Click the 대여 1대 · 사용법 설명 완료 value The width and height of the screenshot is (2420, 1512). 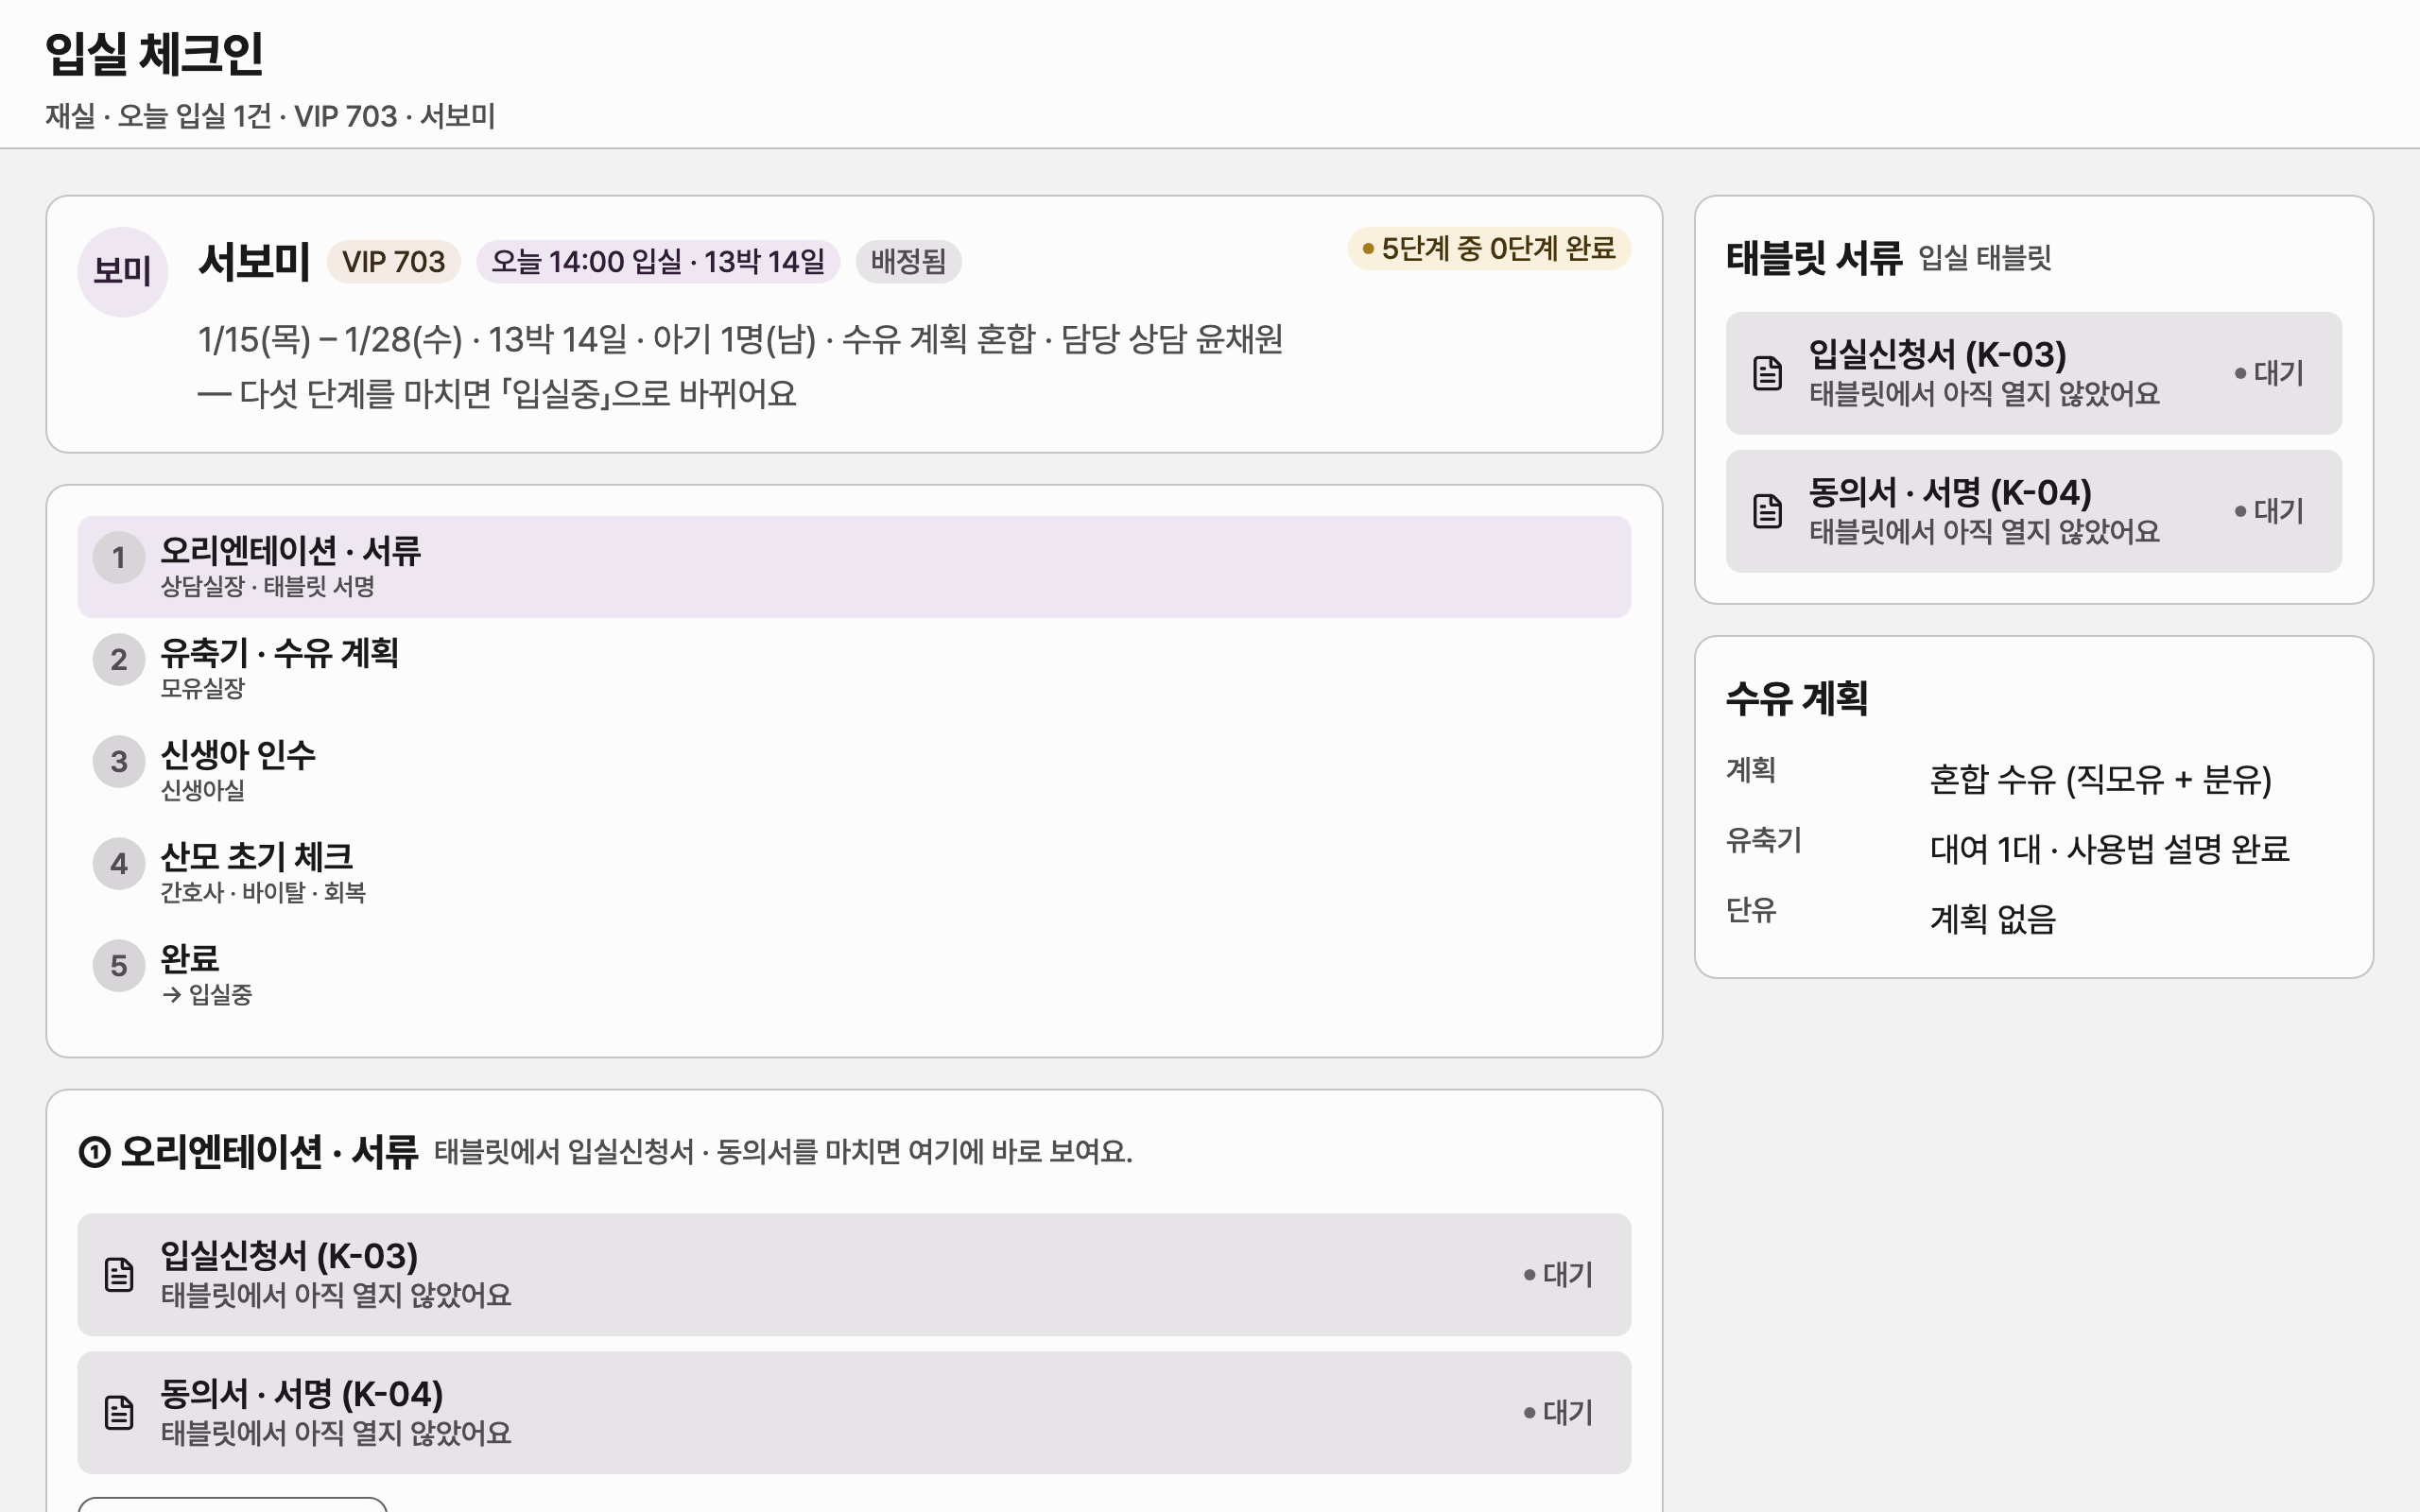2109,849
